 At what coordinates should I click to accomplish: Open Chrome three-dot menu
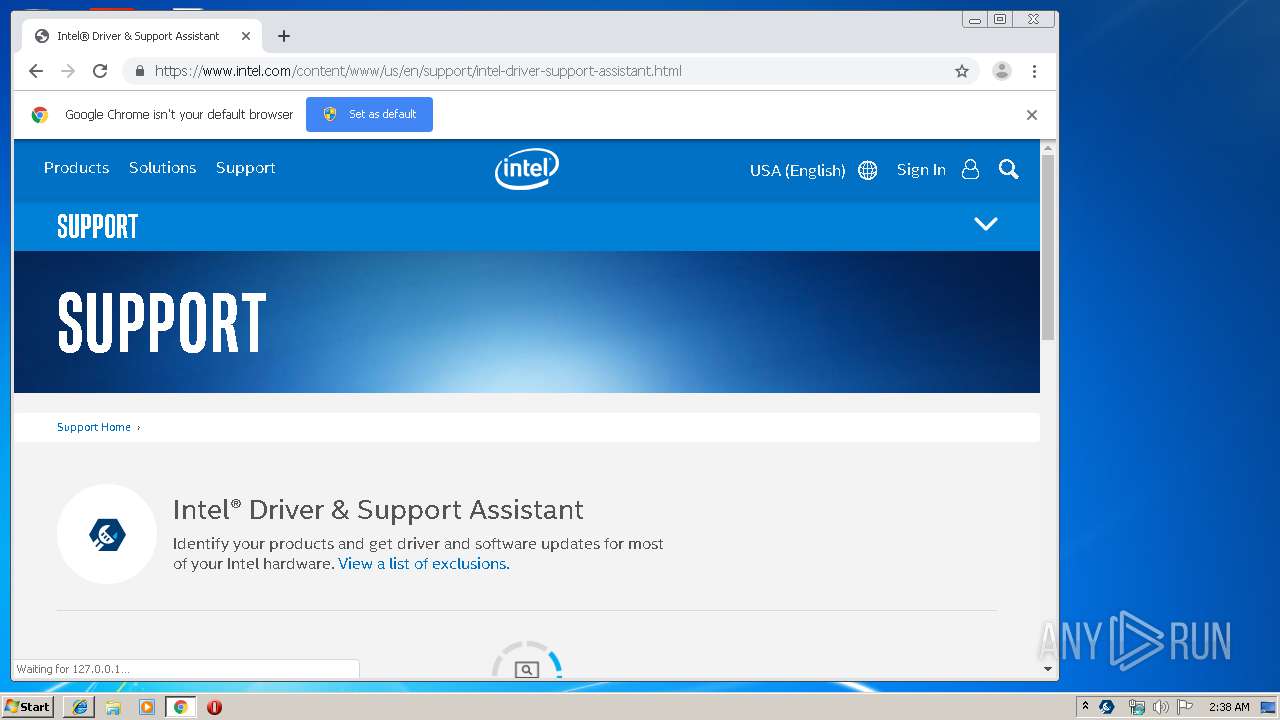click(1034, 71)
